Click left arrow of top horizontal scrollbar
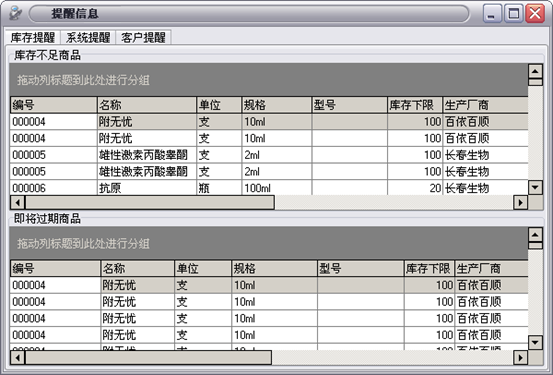The width and height of the screenshot is (553, 375). (17, 202)
